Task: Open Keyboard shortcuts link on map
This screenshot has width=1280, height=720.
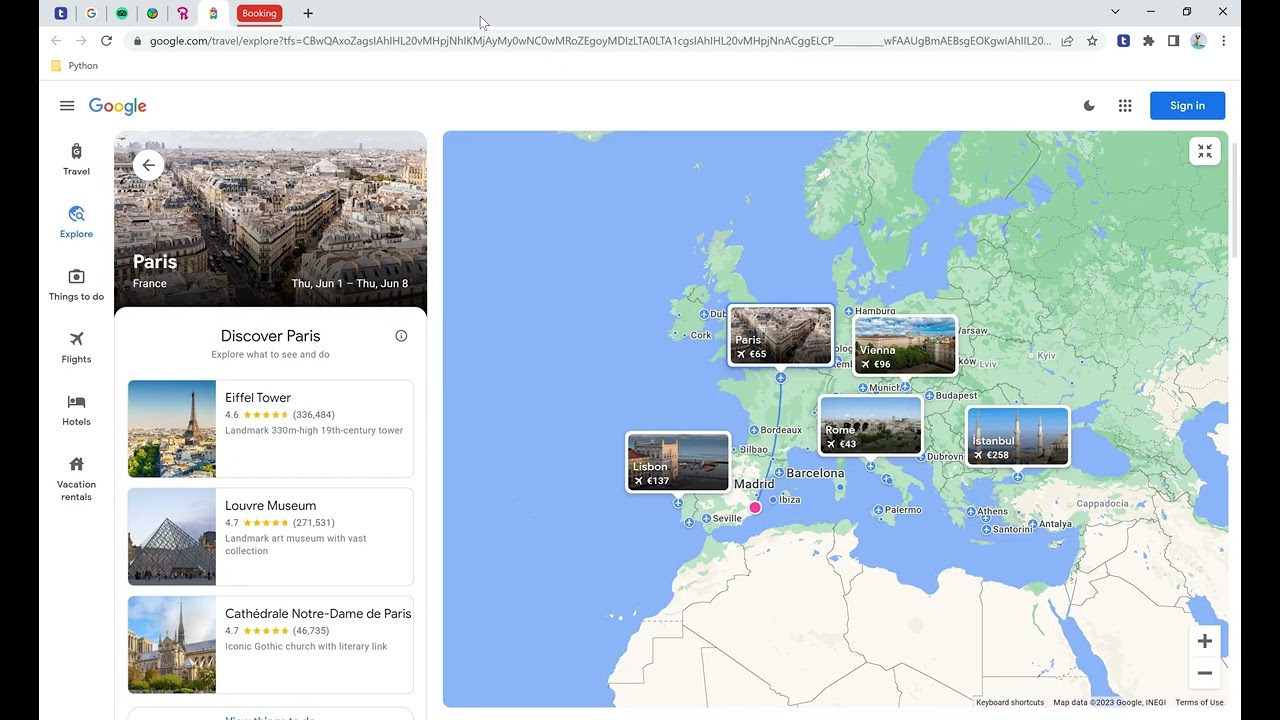Action: [1010, 703]
